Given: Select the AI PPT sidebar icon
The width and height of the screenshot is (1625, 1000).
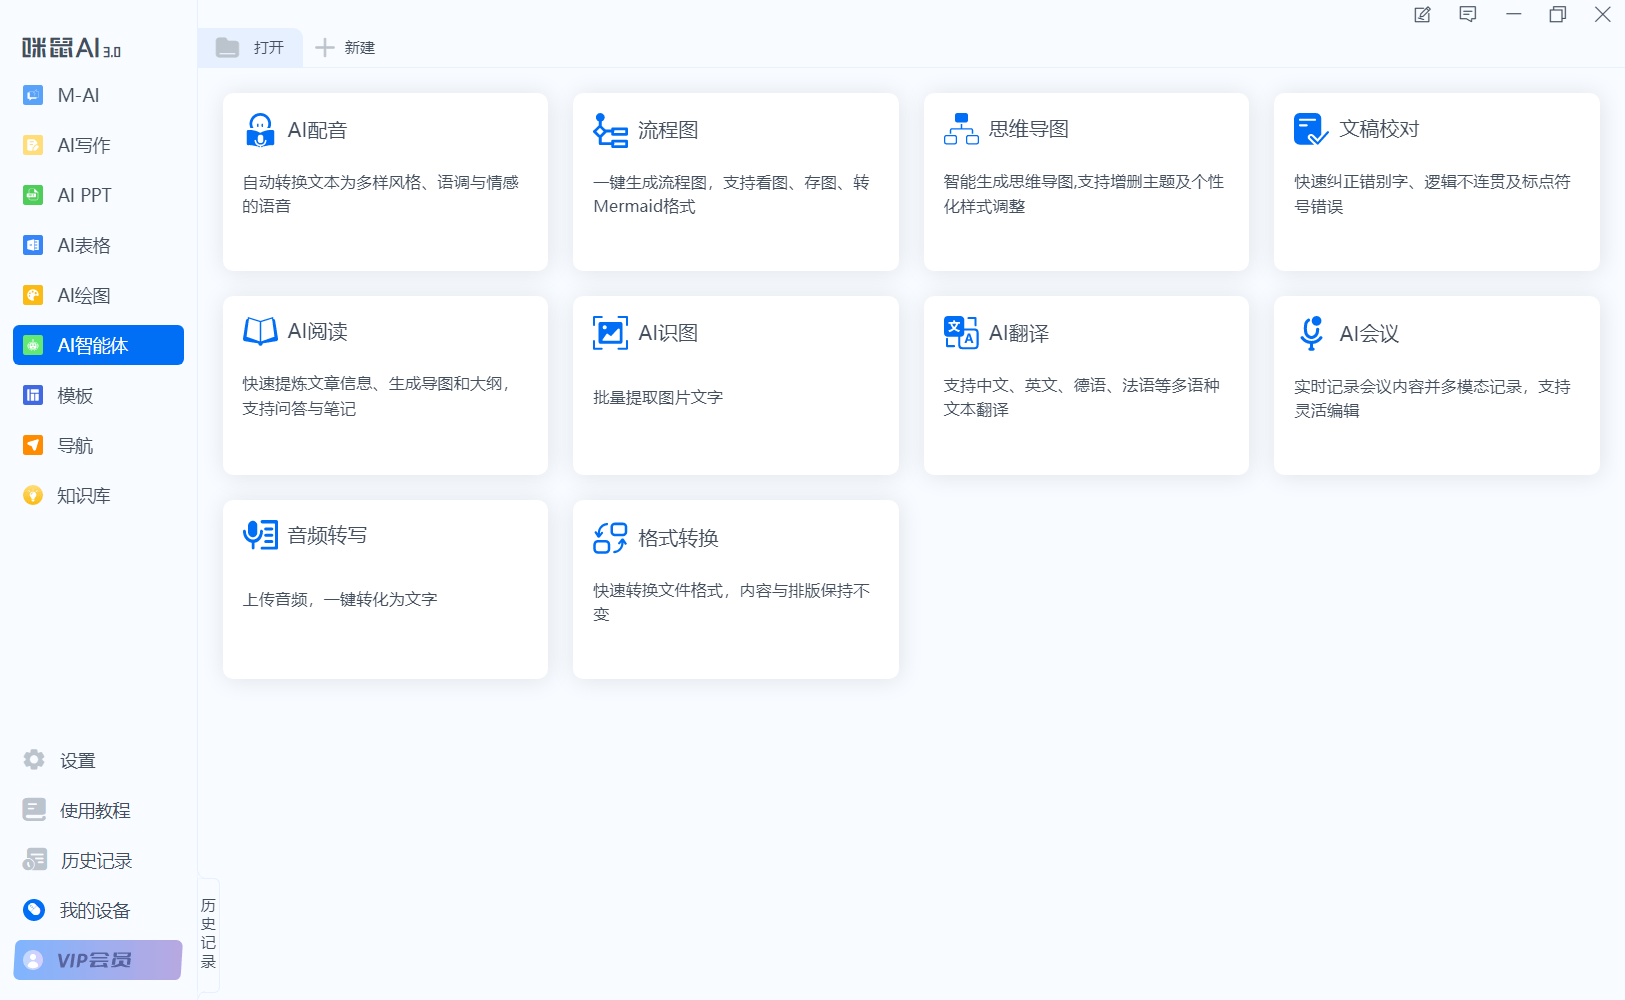Looking at the screenshot, I should pos(33,195).
